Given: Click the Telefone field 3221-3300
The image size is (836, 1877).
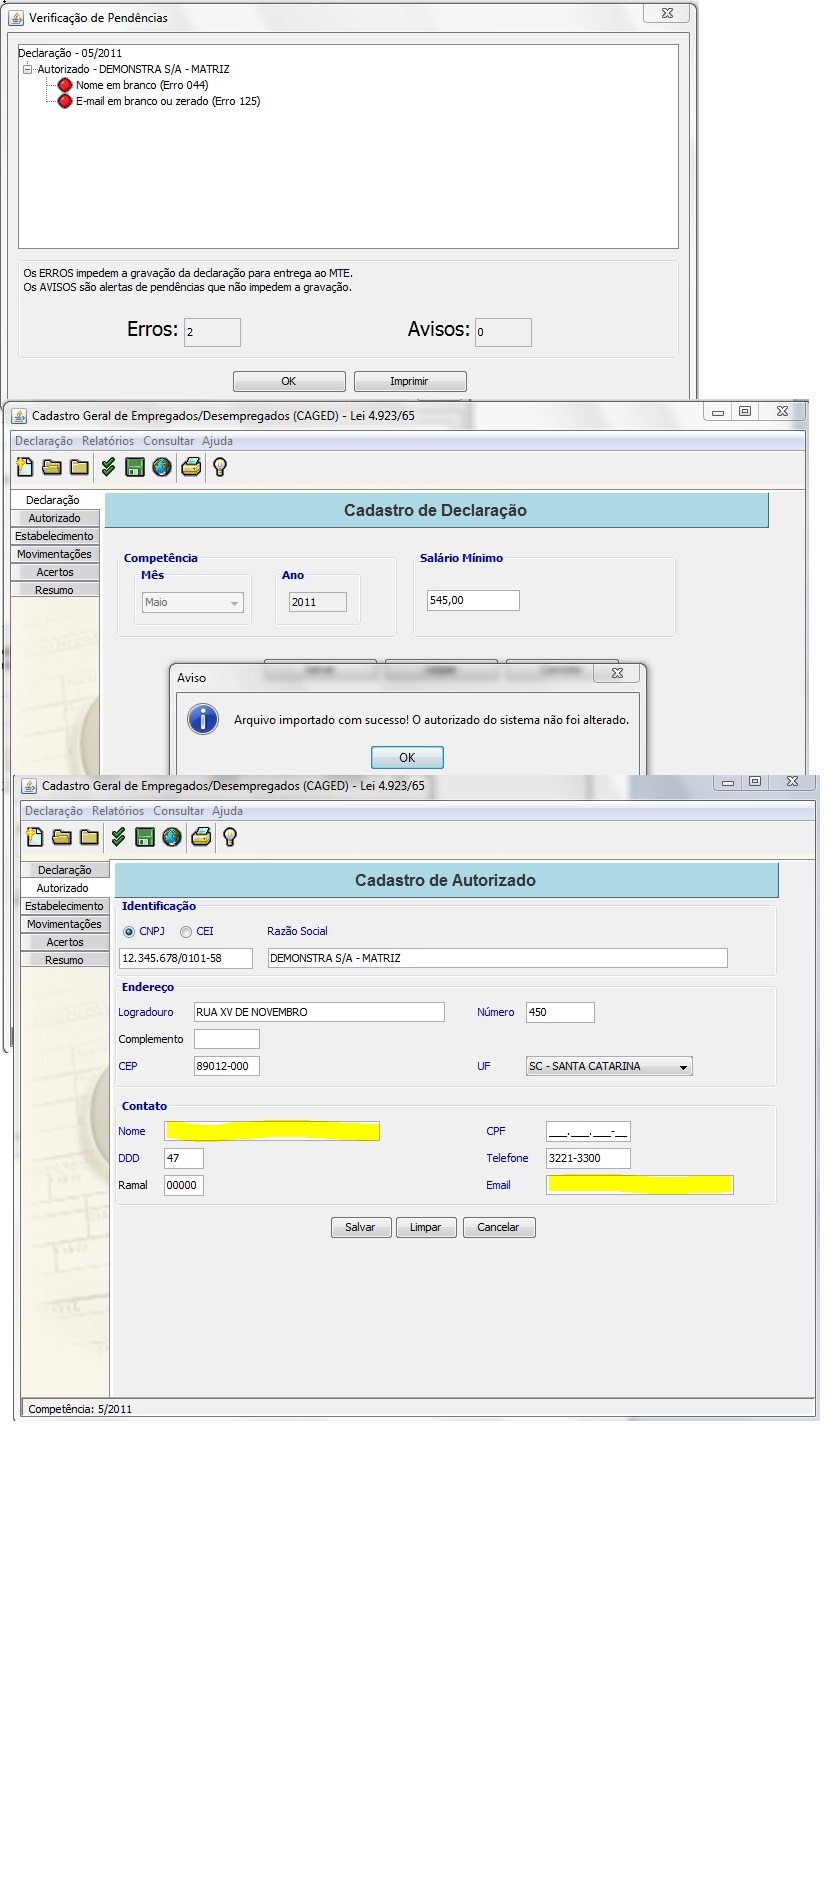Looking at the screenshot, I should (588, 1158).
